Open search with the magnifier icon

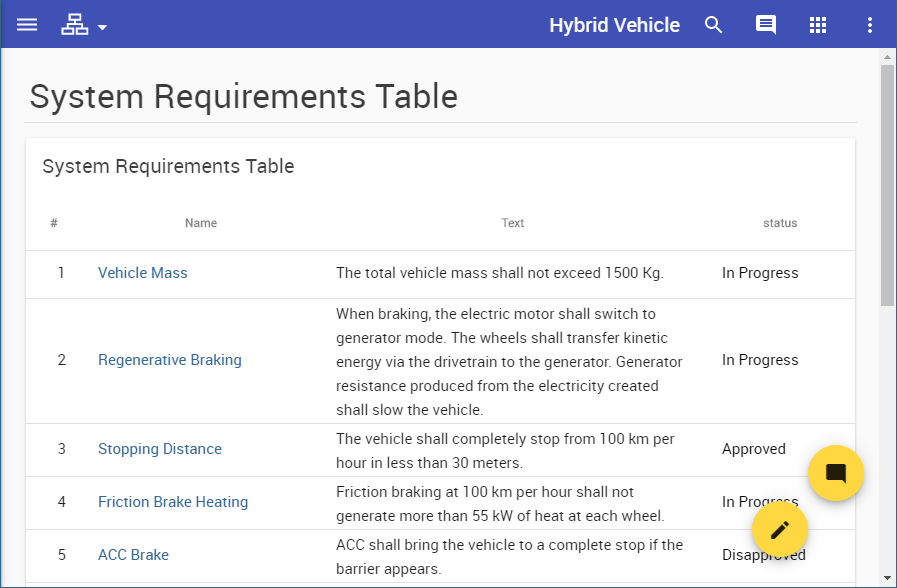[x=713, y=25]
